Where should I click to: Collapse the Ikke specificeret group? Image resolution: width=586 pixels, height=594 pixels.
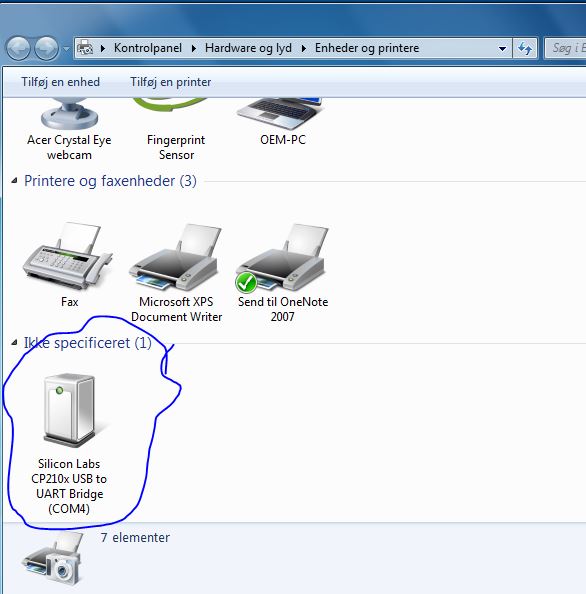coord(14,343)
